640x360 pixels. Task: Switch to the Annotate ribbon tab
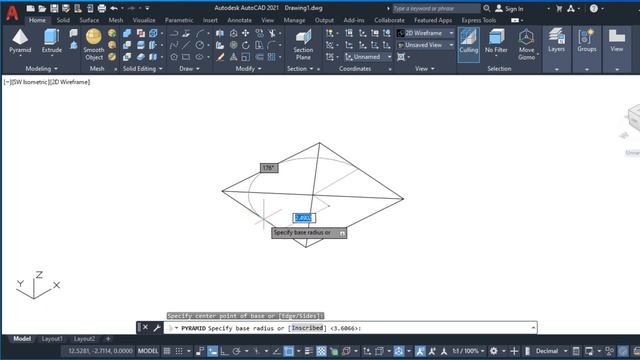point(240,20)
